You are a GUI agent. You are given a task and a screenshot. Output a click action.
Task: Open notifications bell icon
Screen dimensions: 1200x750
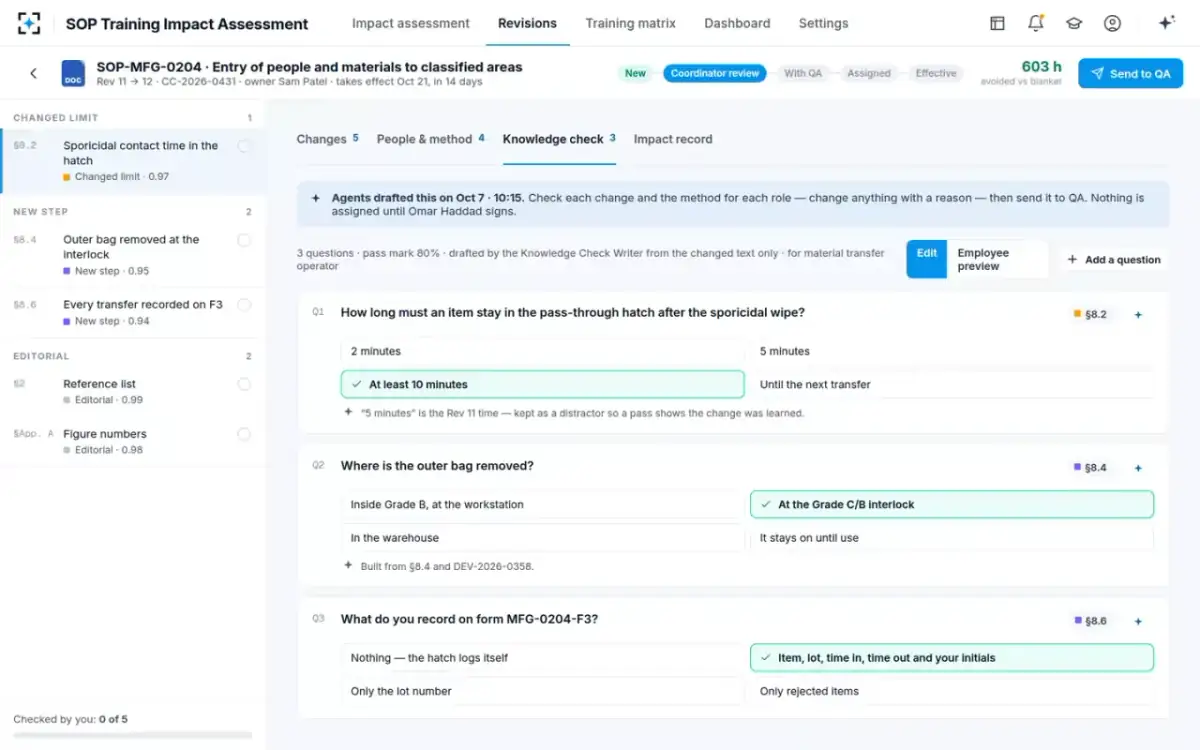point(1035,23)
